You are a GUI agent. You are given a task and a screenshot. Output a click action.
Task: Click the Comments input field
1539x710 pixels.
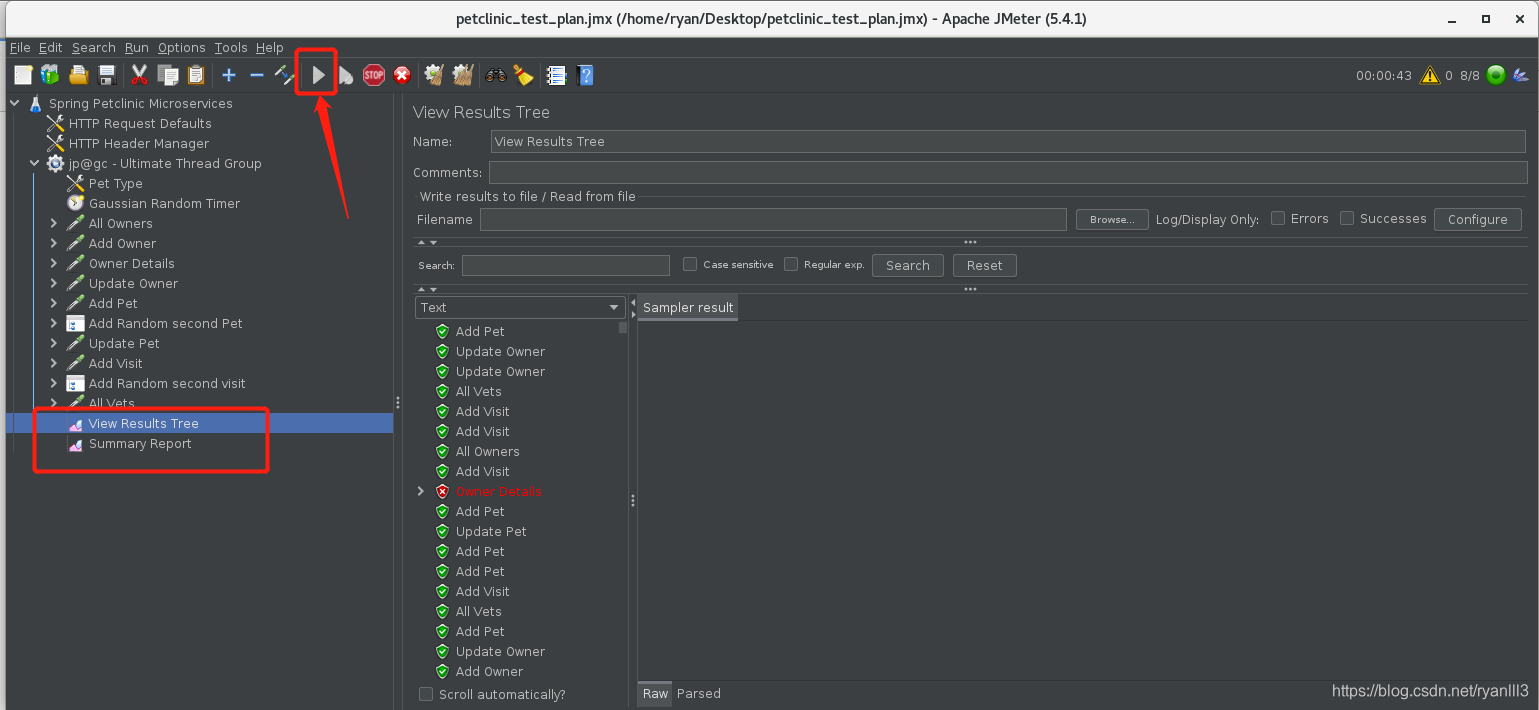pyautogui.click(x=1008, y=172)
